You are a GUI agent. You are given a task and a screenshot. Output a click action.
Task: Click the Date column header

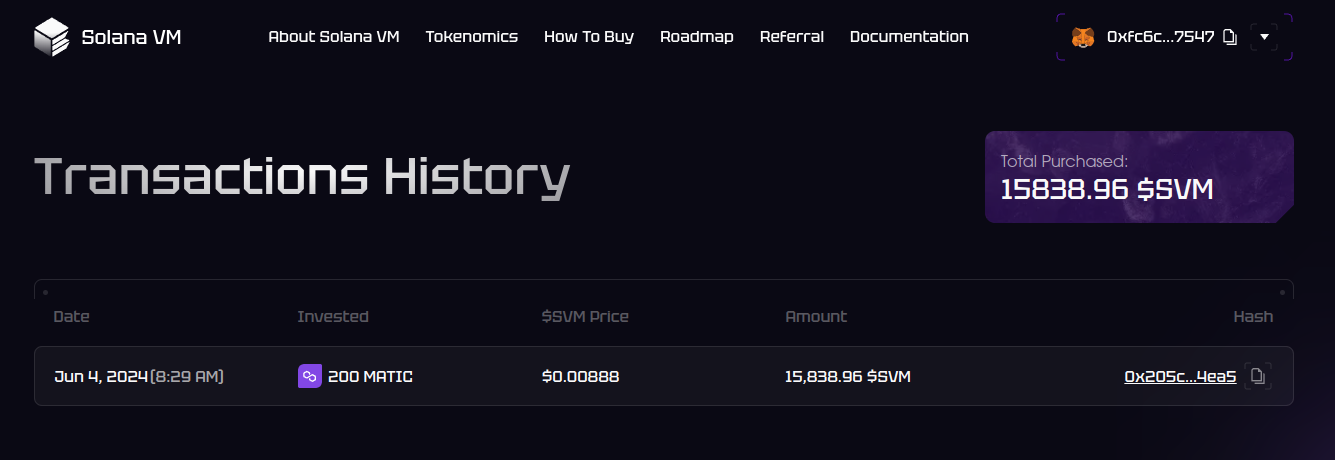pyautogui.click(x=71, y=317)
